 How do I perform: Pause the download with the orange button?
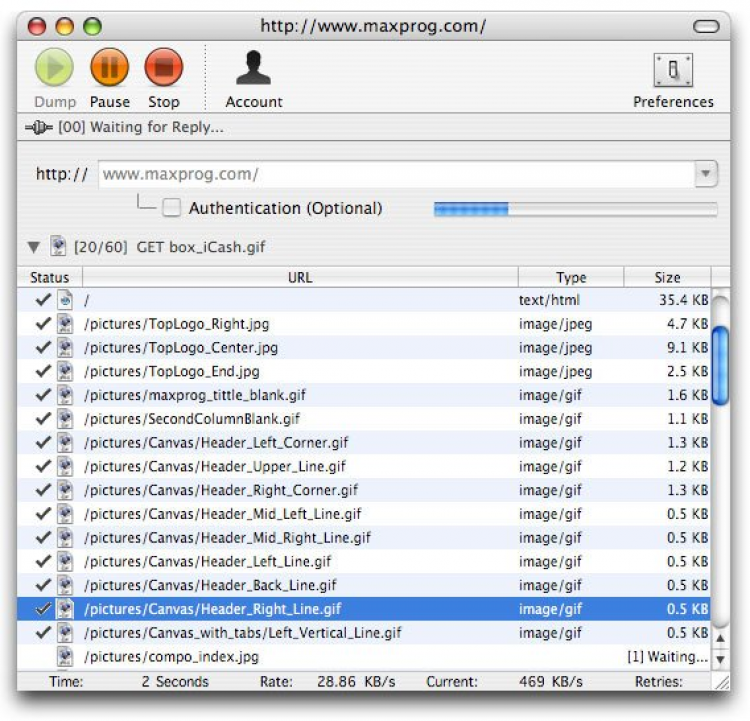[110, 67]
